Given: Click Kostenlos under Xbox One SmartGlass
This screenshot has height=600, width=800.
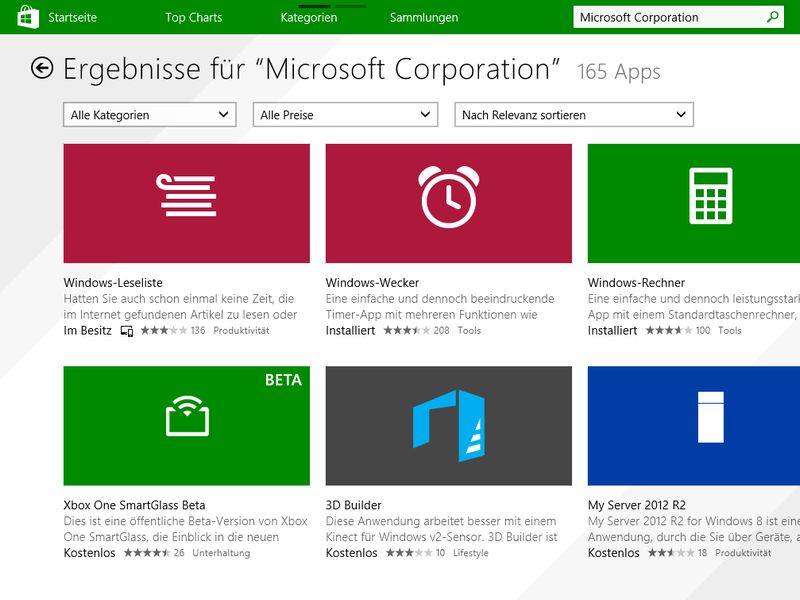Looking at the screenshot, I should (x=90, y=553).
